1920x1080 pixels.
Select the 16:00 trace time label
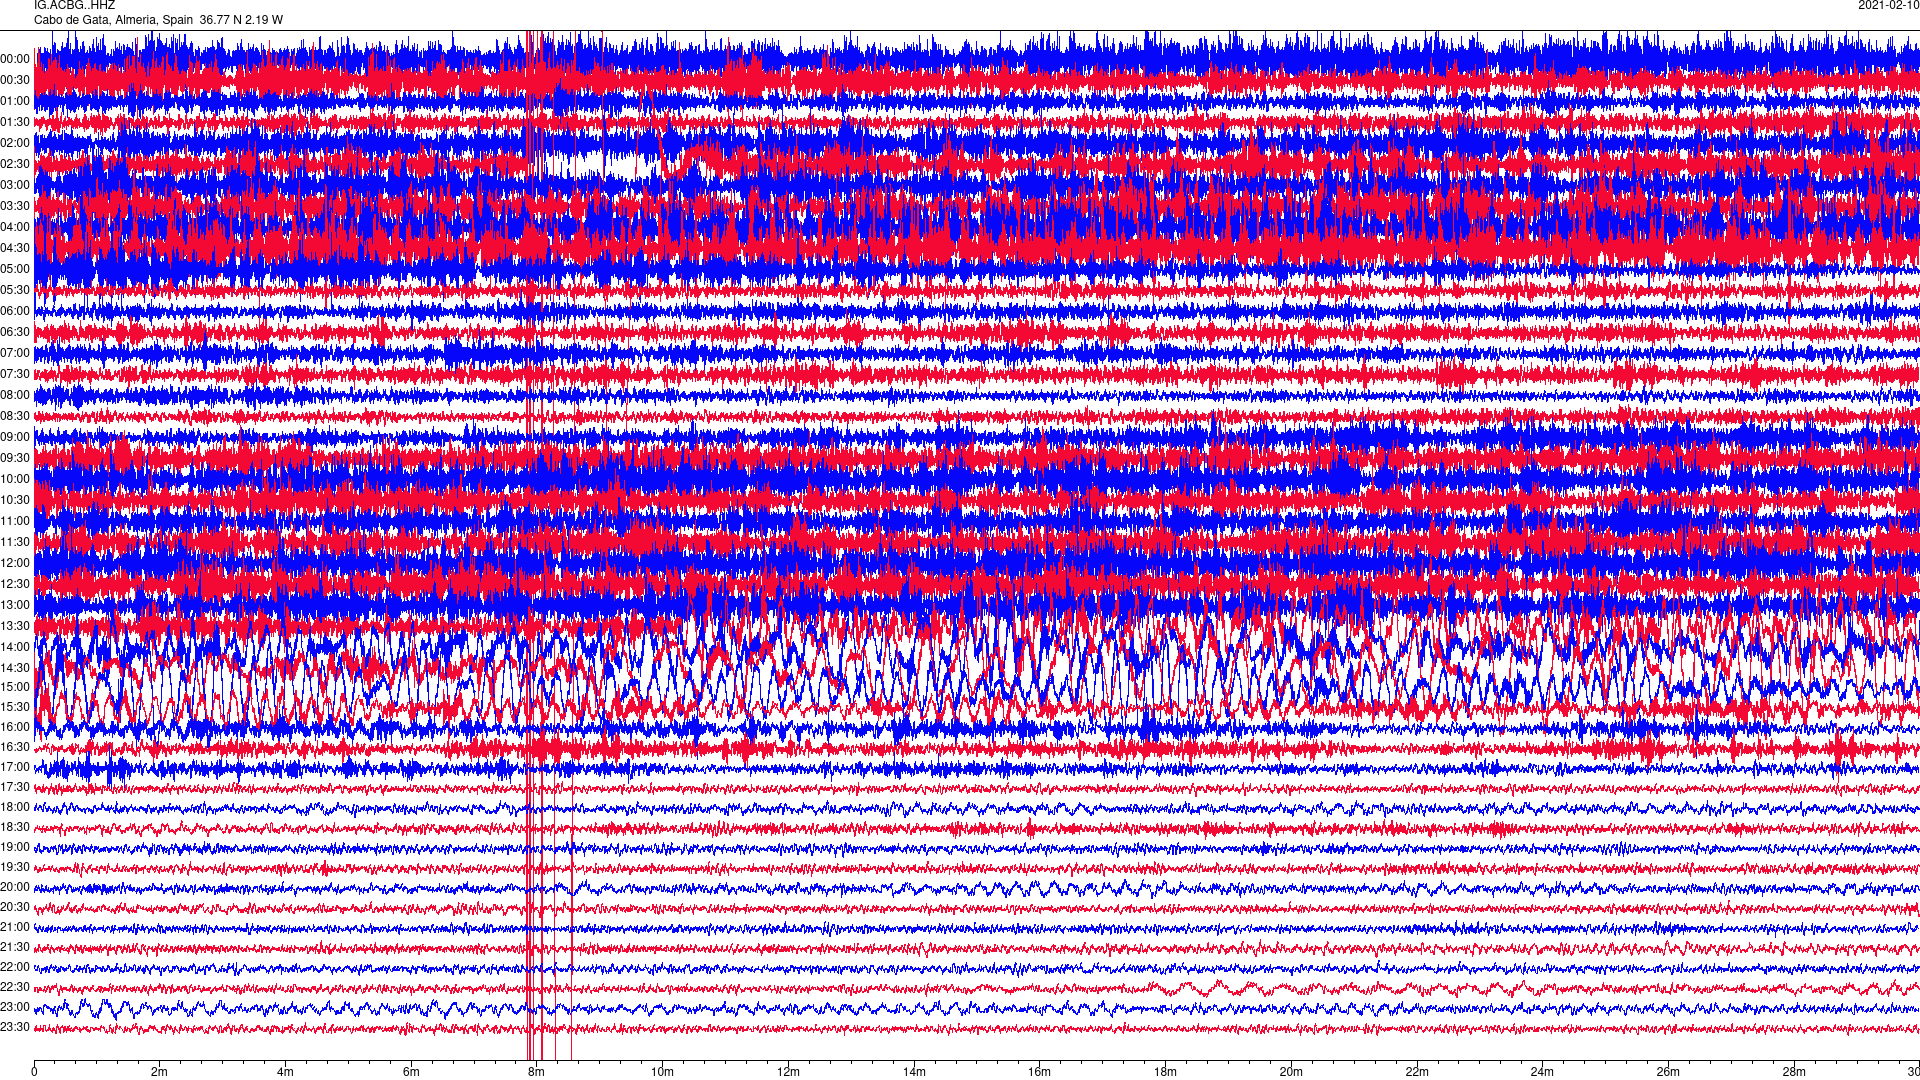[15, 727]
